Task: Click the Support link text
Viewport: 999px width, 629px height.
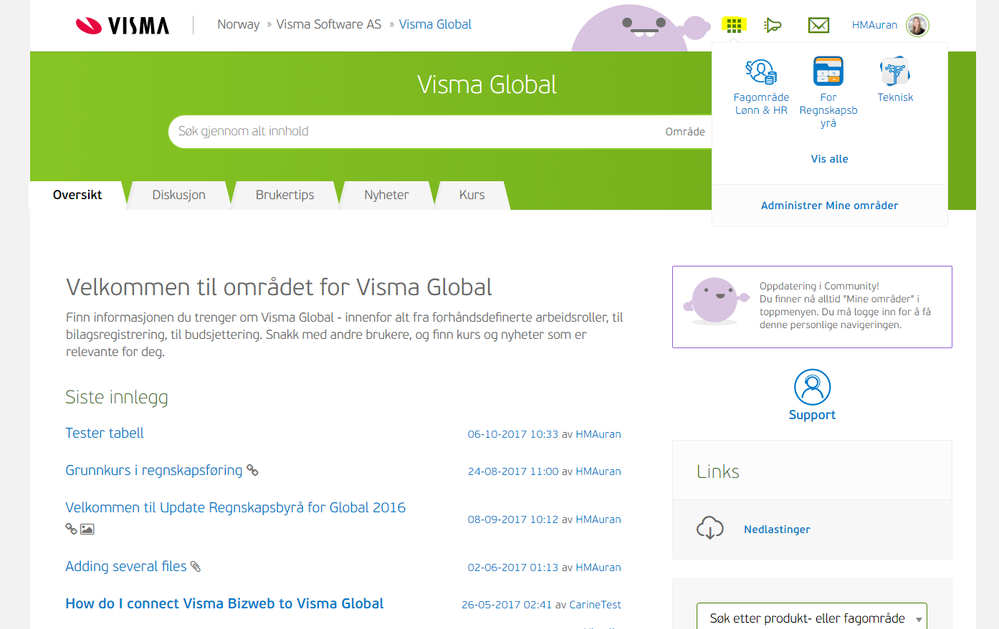Action: pos(812,415)
